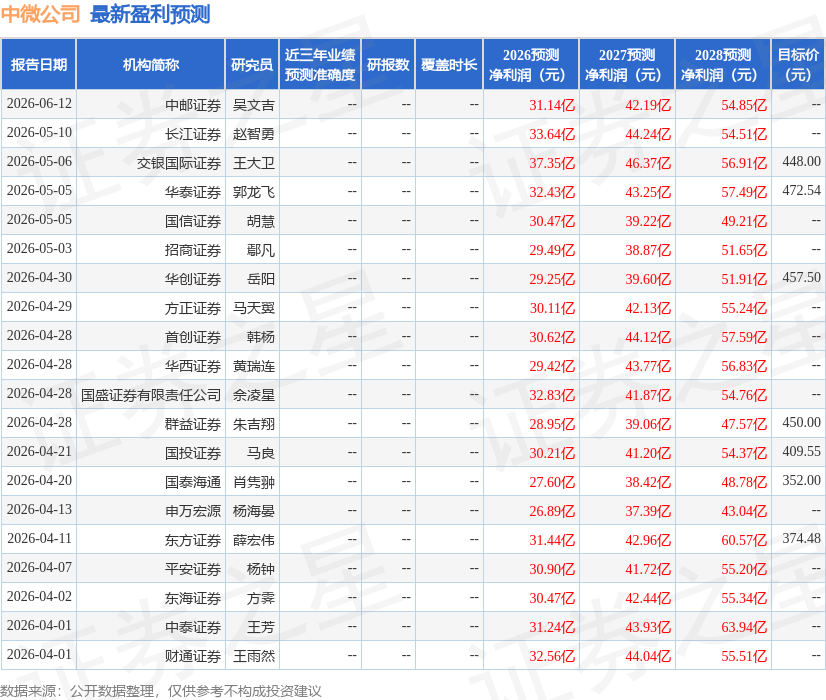Image resolution: width=826 pixels, height=700 pixels.
Task: Click analyst name 方霁
Action: tap(261, 598)
